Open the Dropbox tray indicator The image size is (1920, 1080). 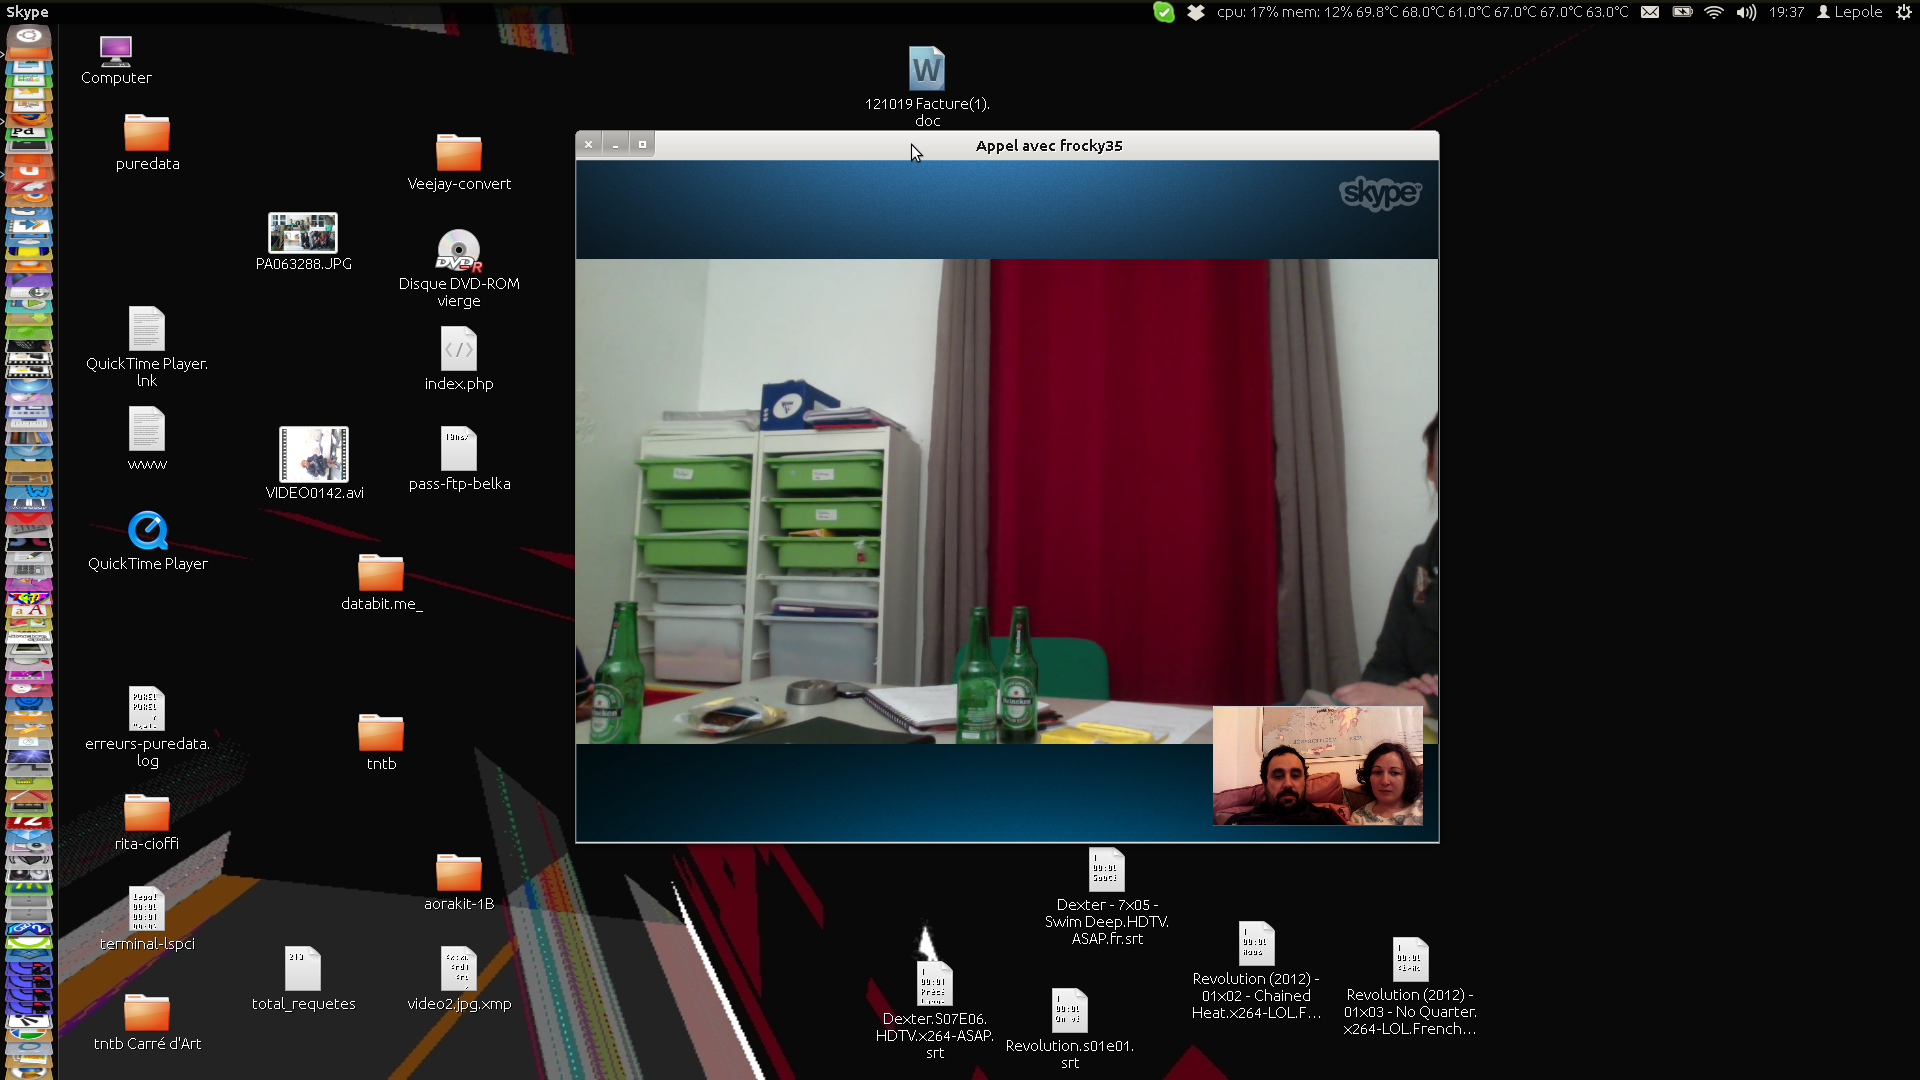point(1195,12)
